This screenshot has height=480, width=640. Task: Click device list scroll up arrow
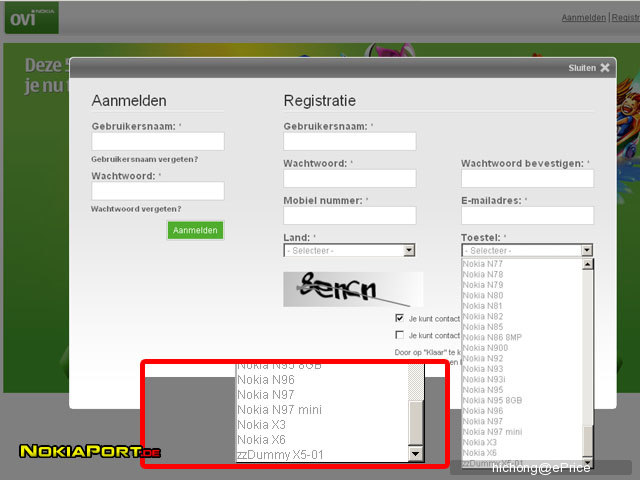587,264
